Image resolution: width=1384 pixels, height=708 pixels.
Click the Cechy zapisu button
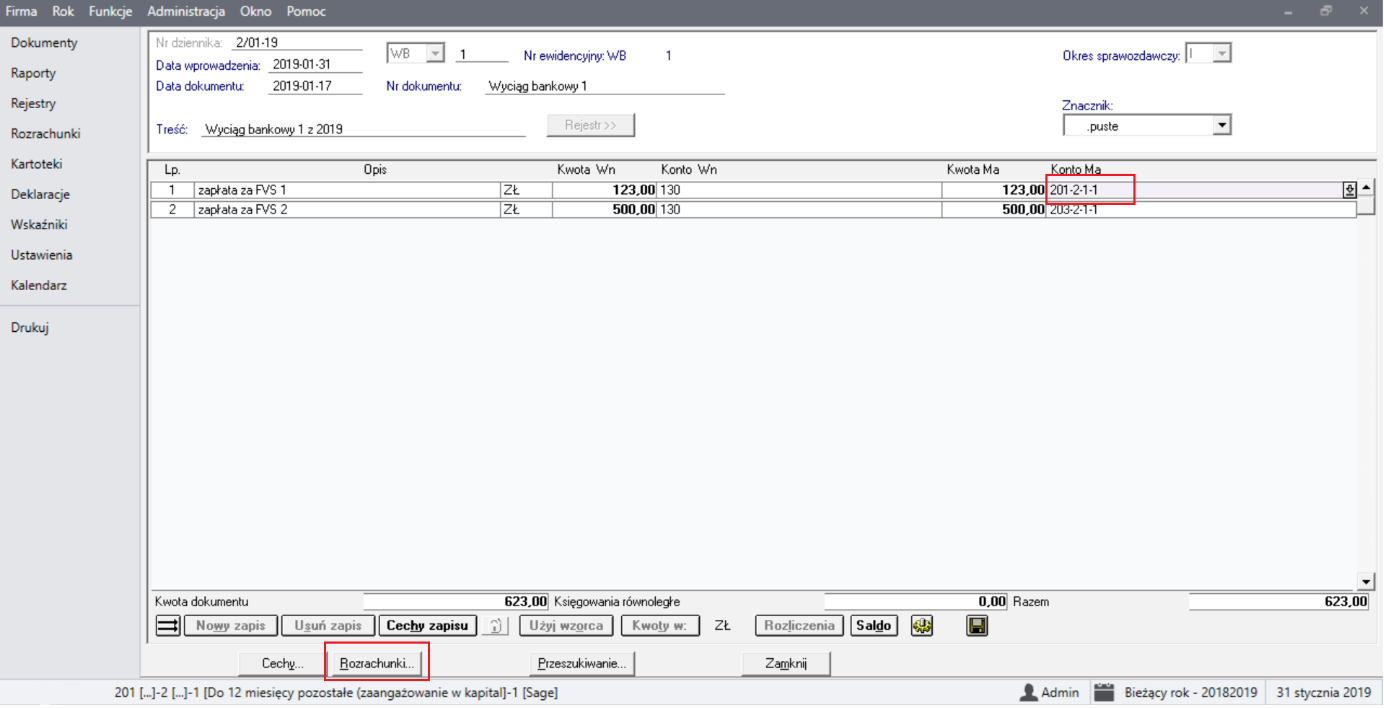pyautogui.click(x=427, y=626)
